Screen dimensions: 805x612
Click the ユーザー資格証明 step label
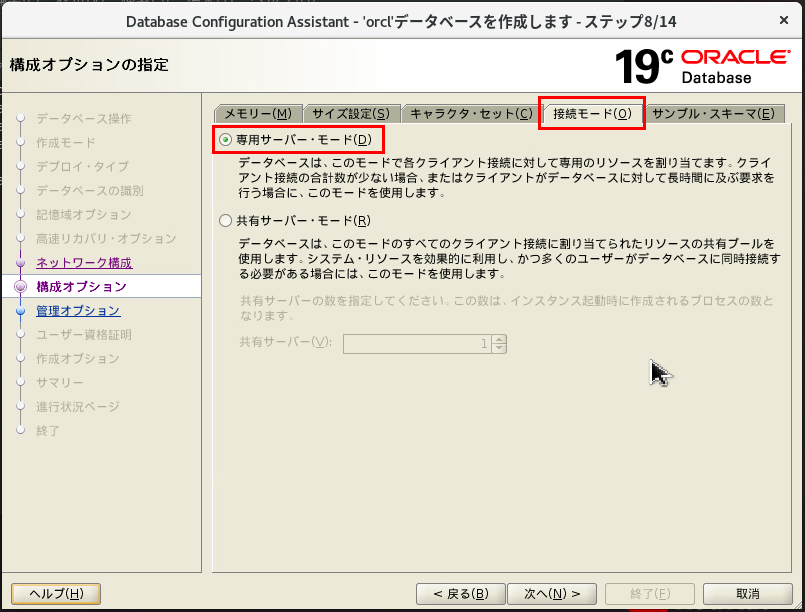(x=84, y=335)
